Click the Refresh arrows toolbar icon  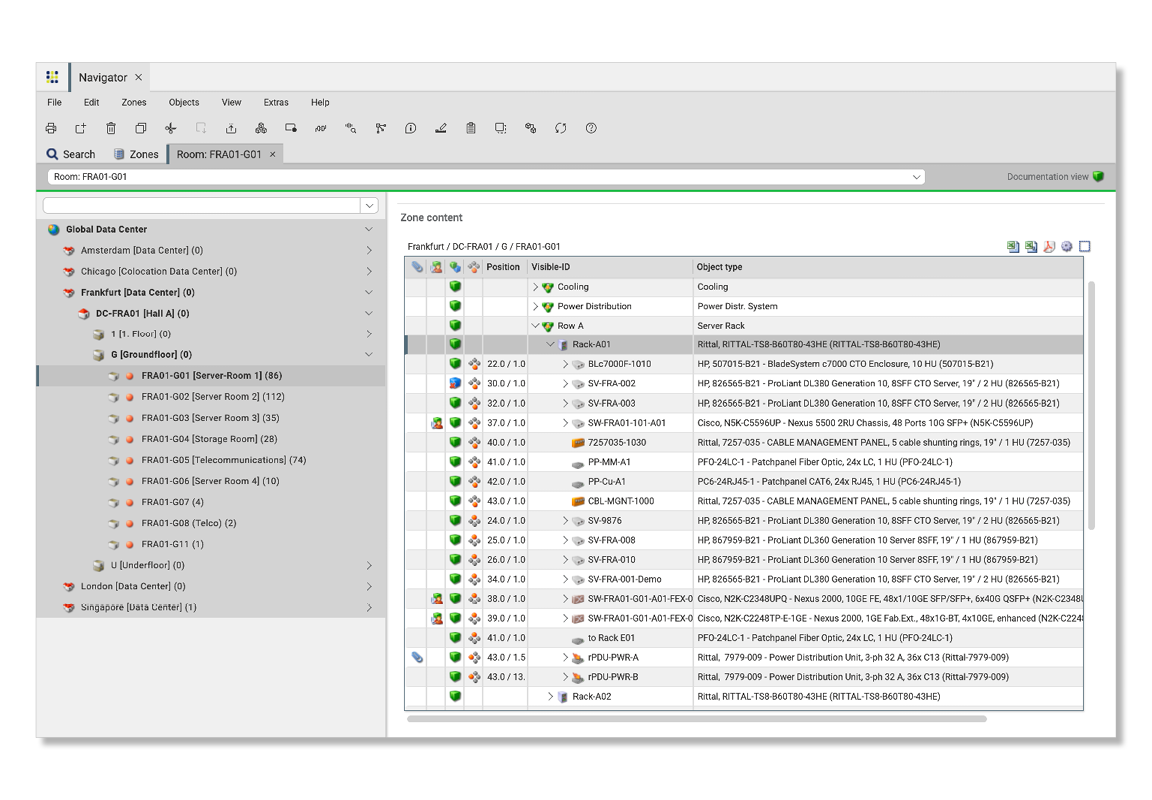click(561, 128)
